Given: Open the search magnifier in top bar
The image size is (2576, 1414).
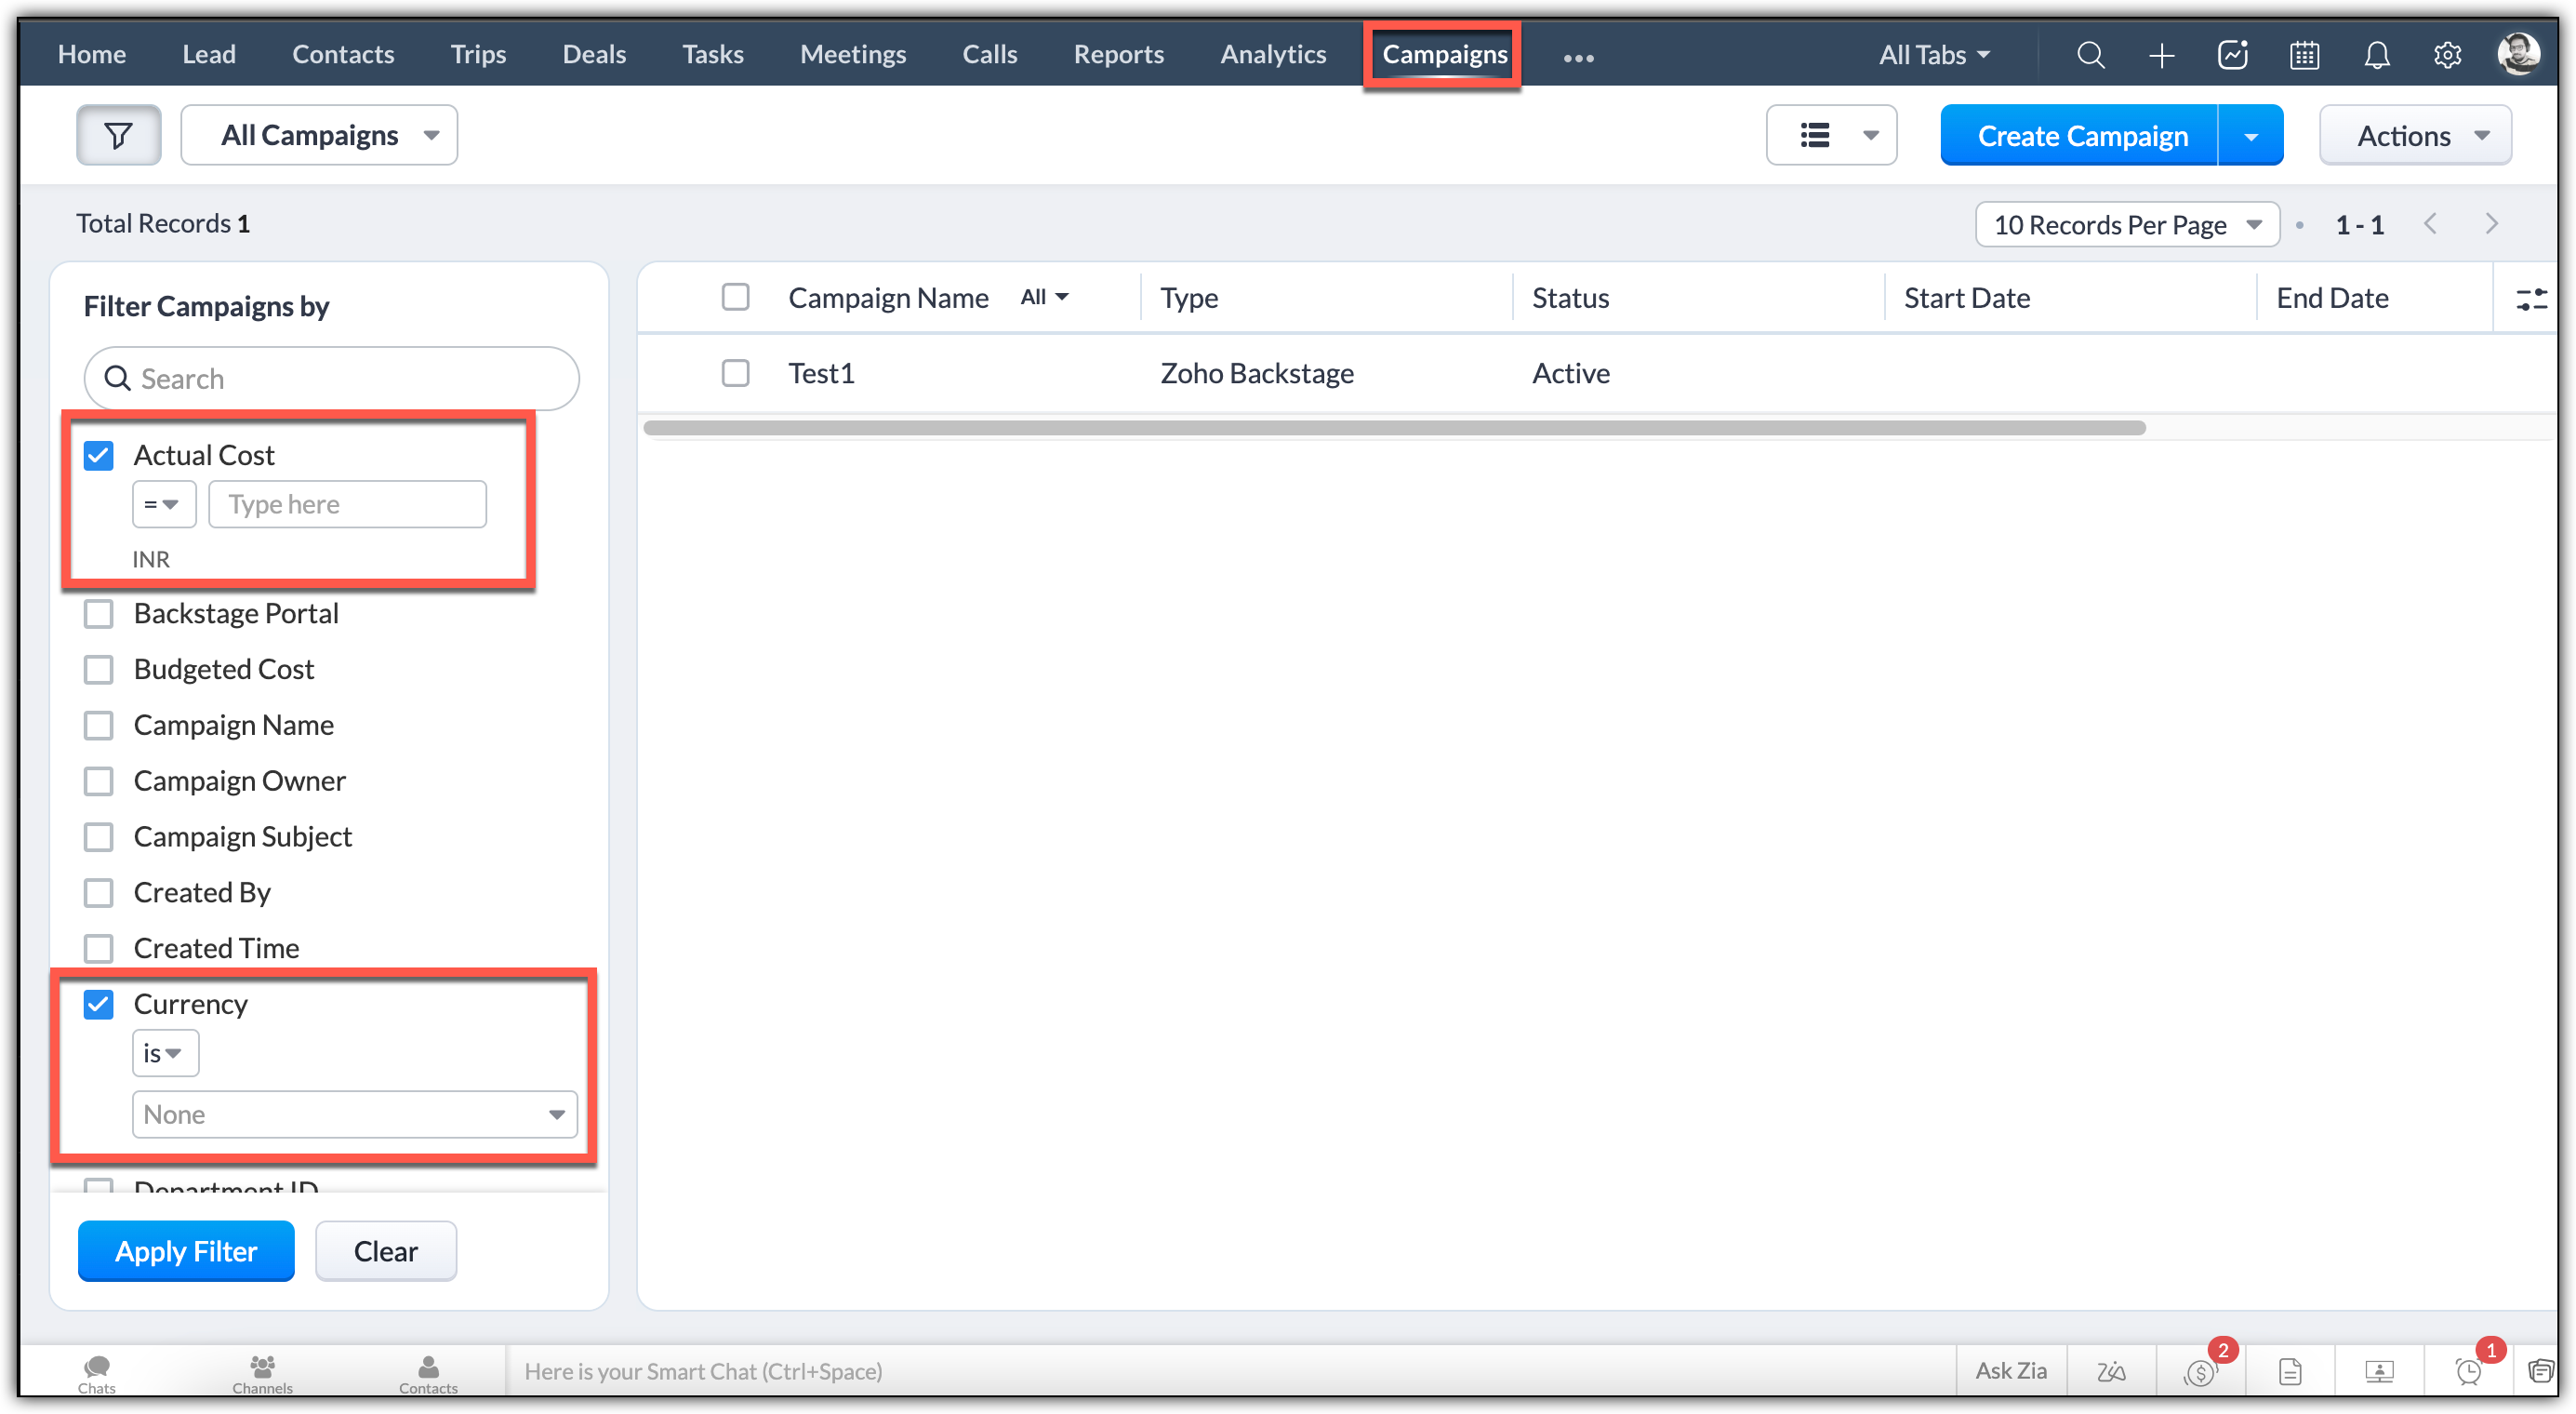Looking at the screenshot, I should tap(2089, 55).
